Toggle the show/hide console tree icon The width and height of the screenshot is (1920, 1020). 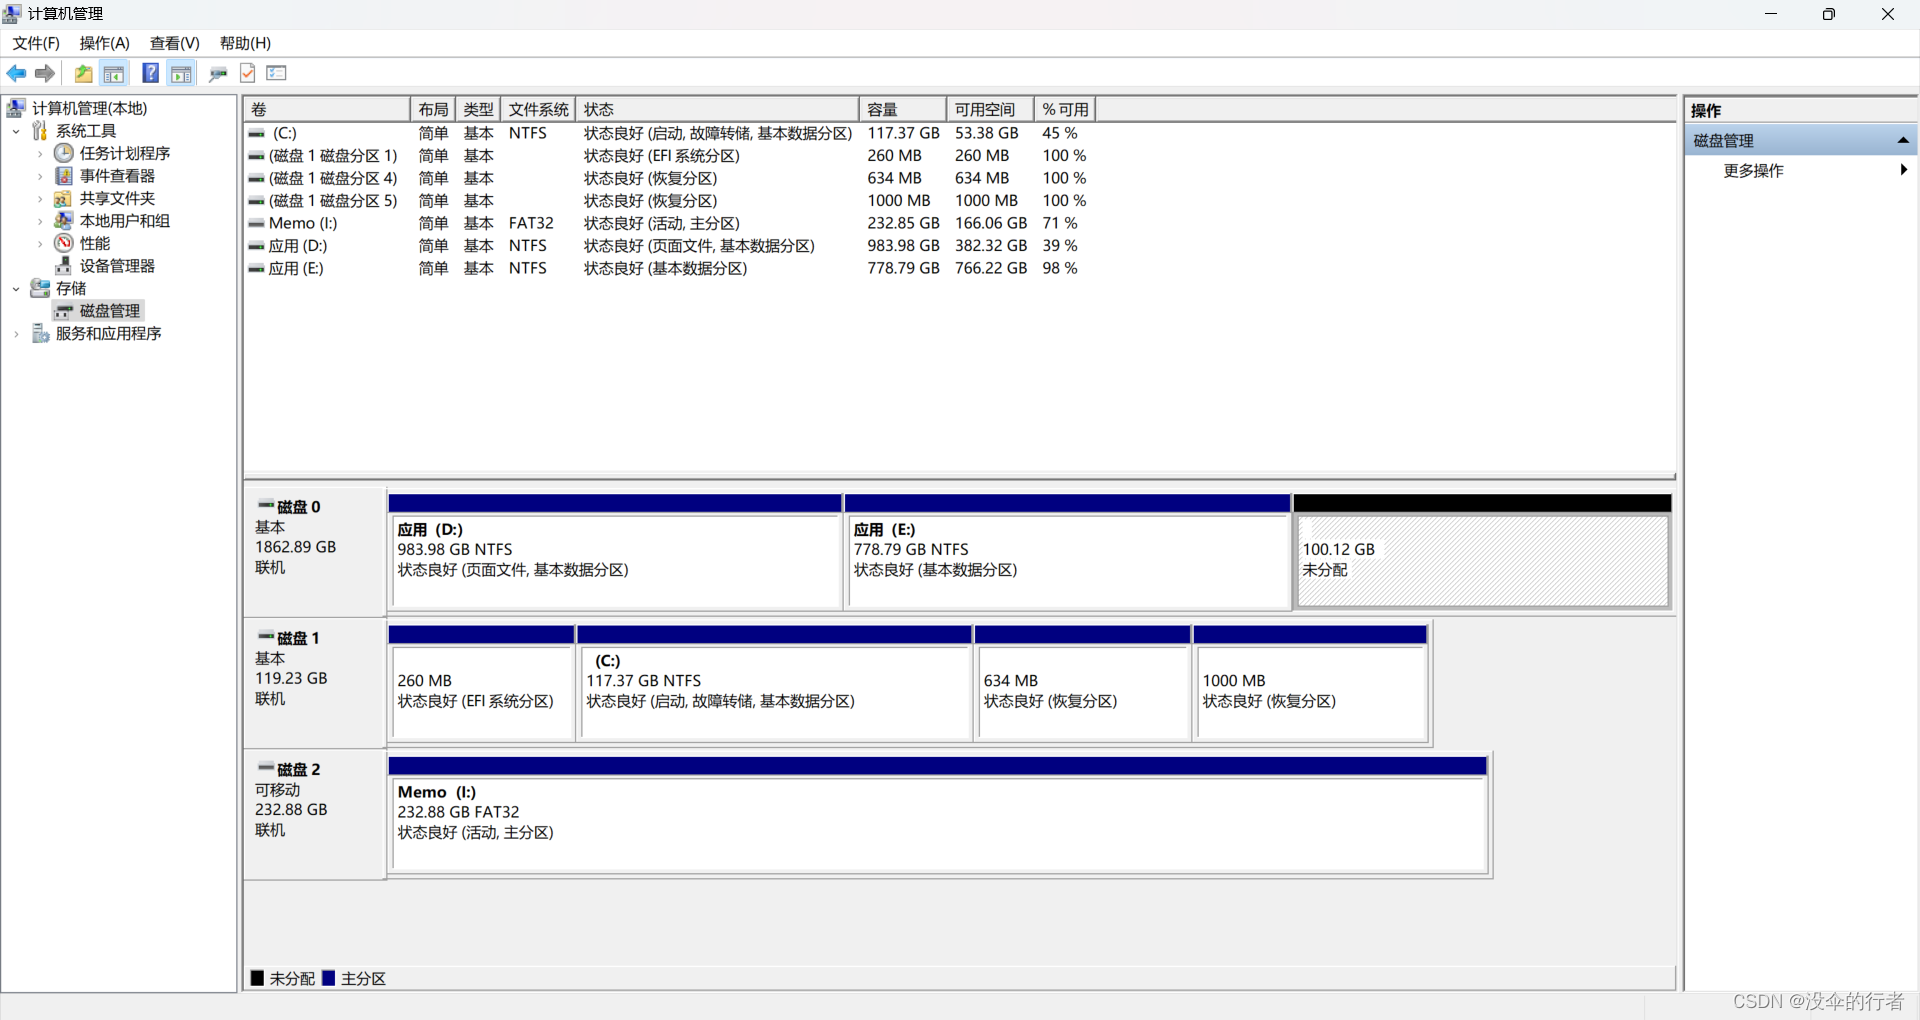click(114, 73)
